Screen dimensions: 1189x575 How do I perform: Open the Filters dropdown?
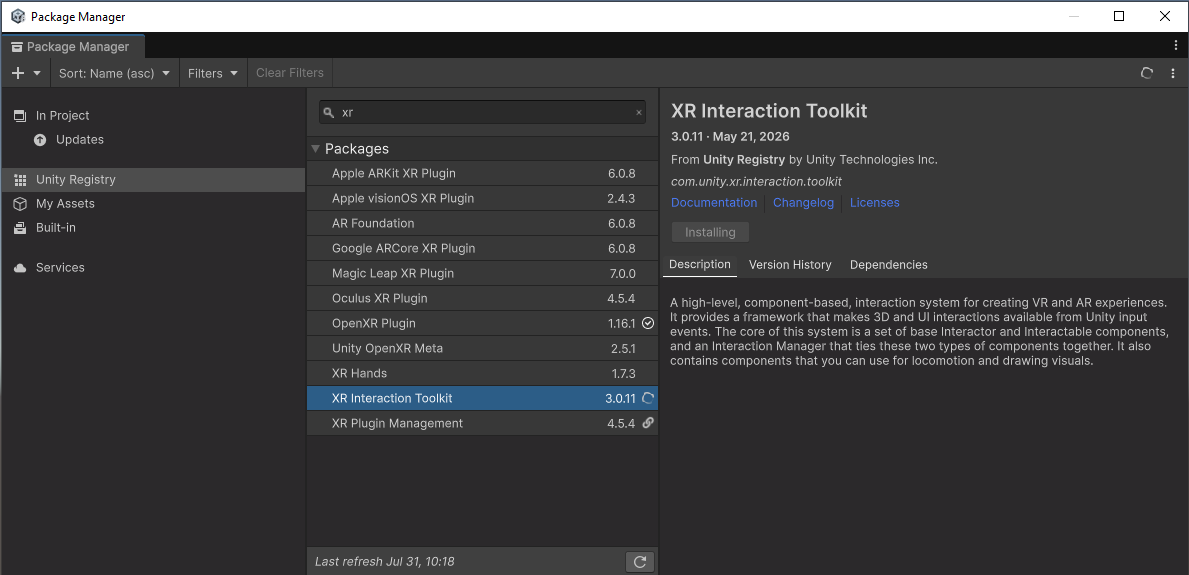[x=213, y=74]
